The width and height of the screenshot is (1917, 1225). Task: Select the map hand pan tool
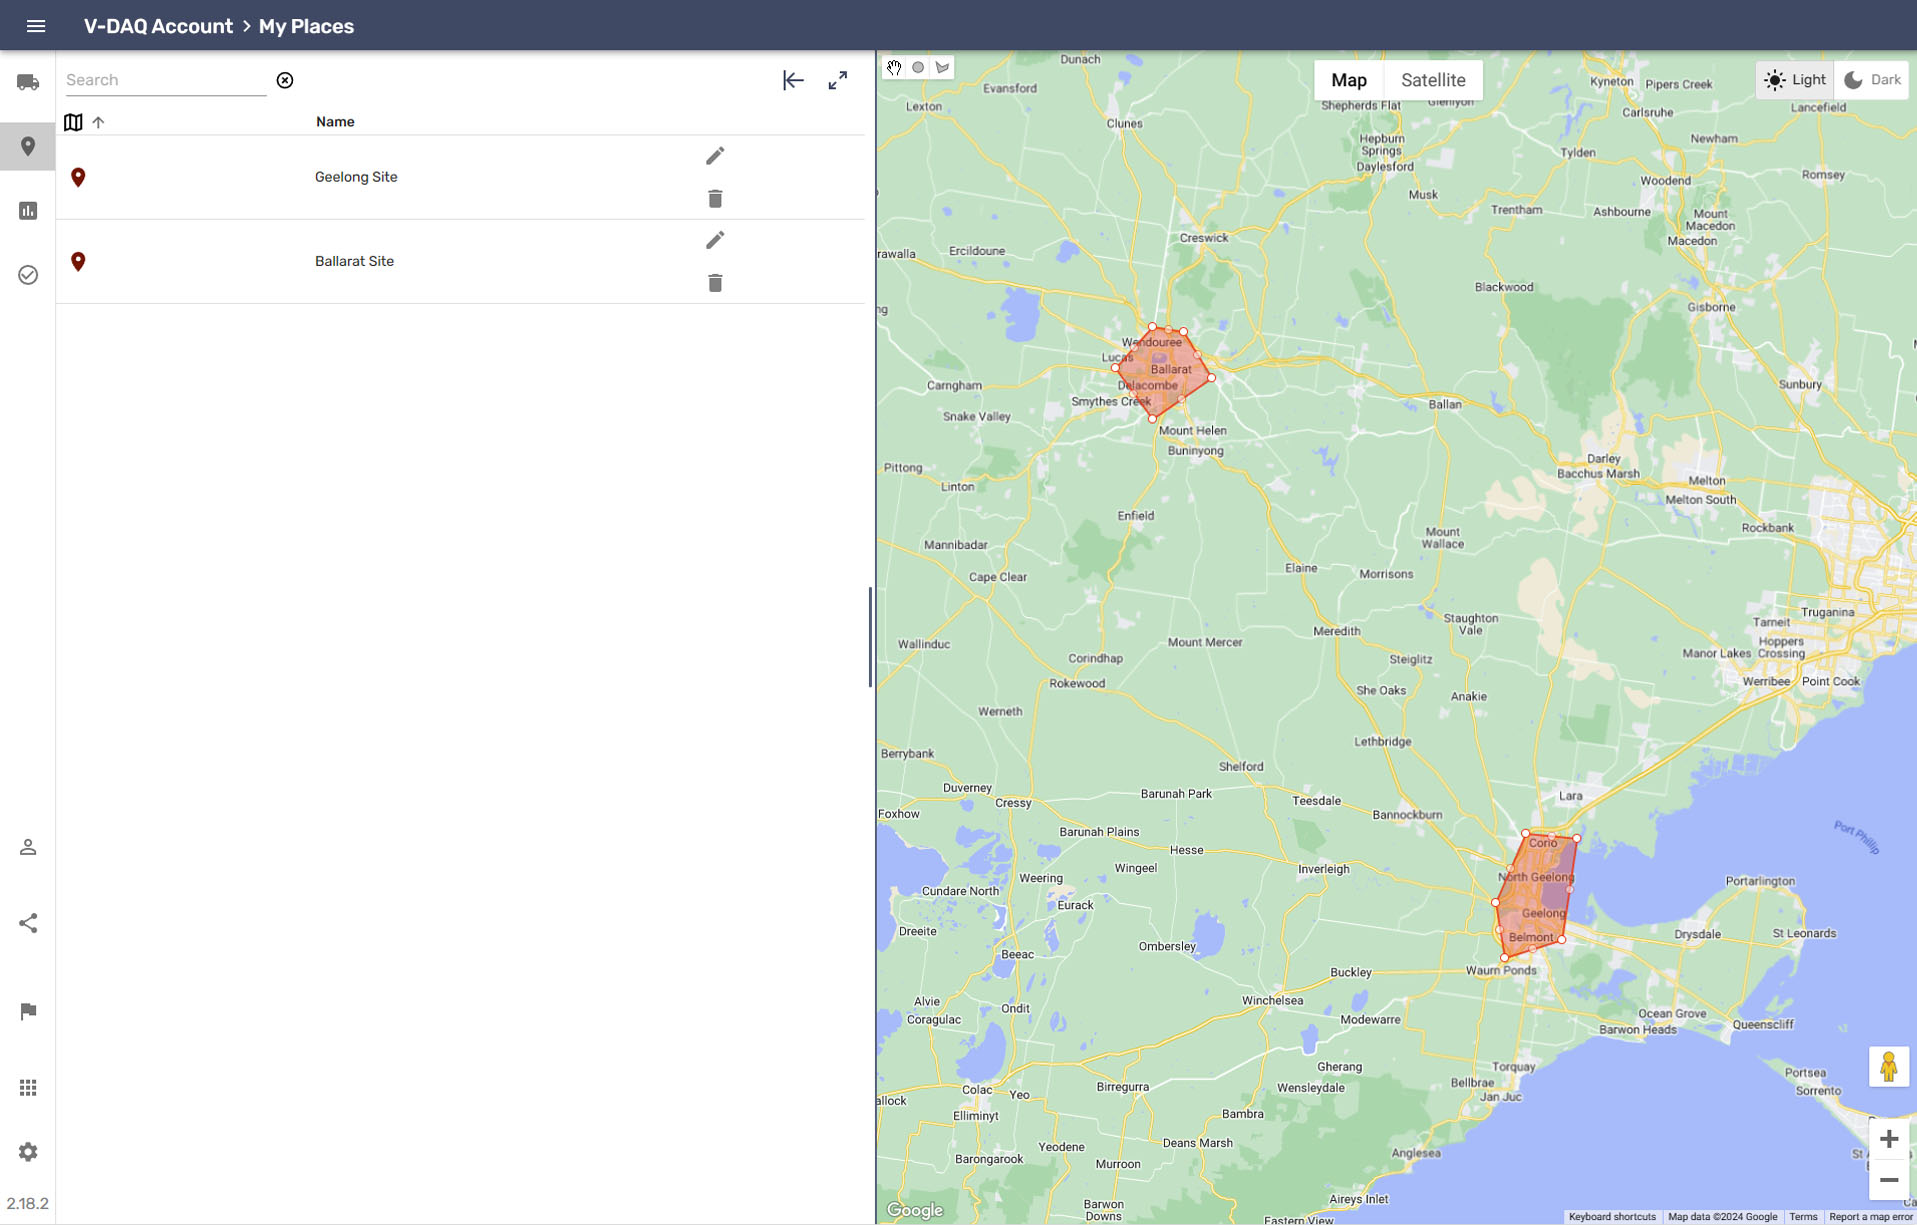(894, 67)
